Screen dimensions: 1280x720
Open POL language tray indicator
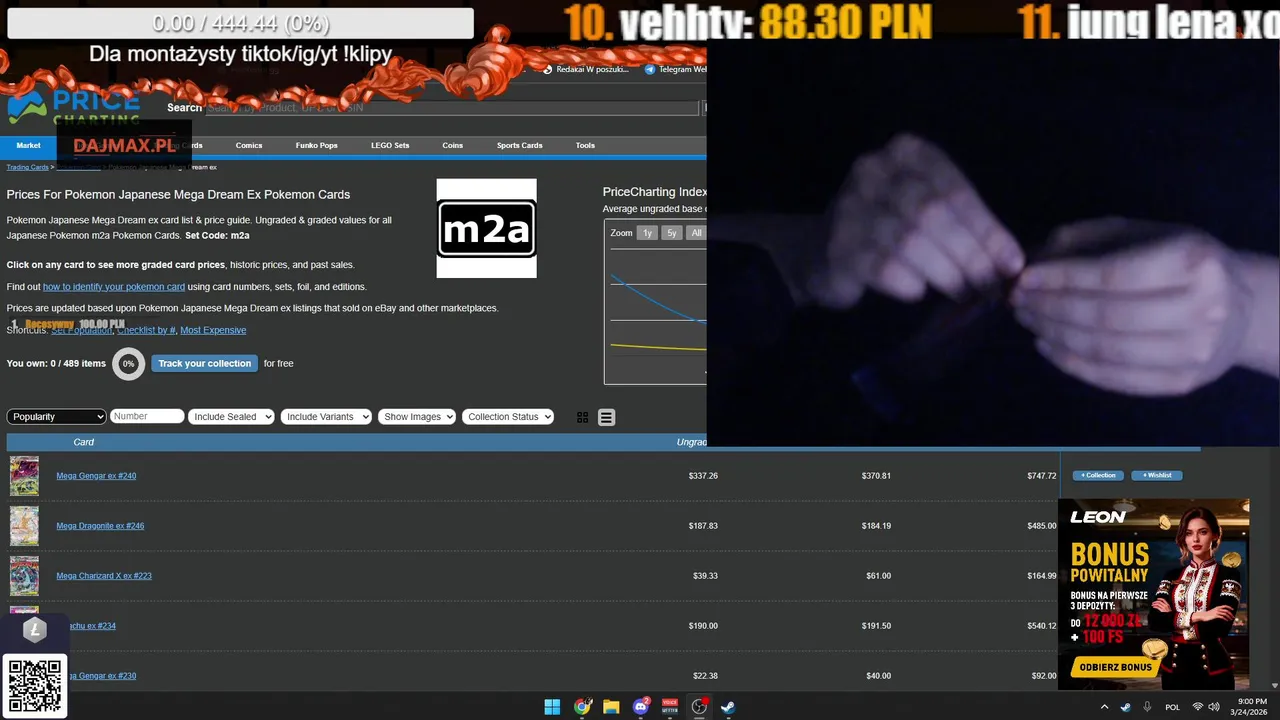coord(1172,707)
